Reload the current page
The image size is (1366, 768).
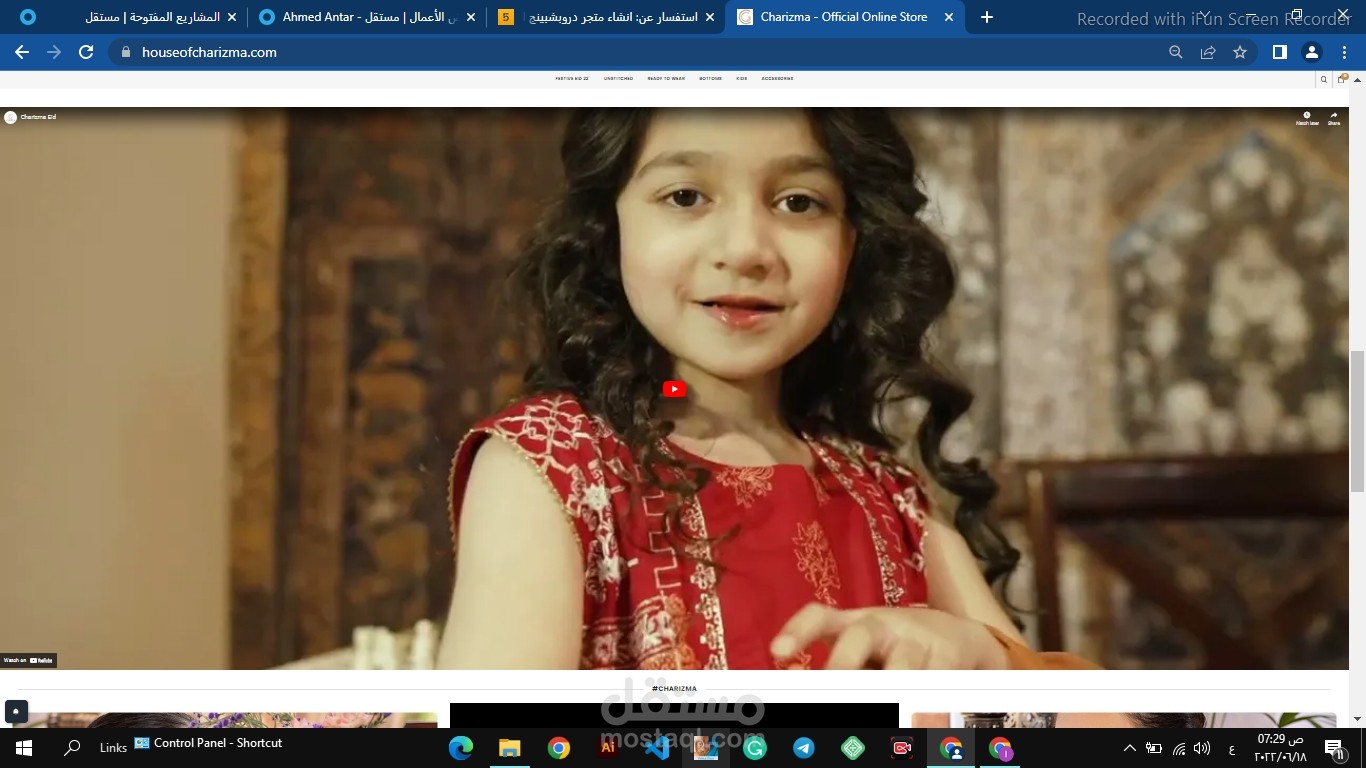[86, 52]
